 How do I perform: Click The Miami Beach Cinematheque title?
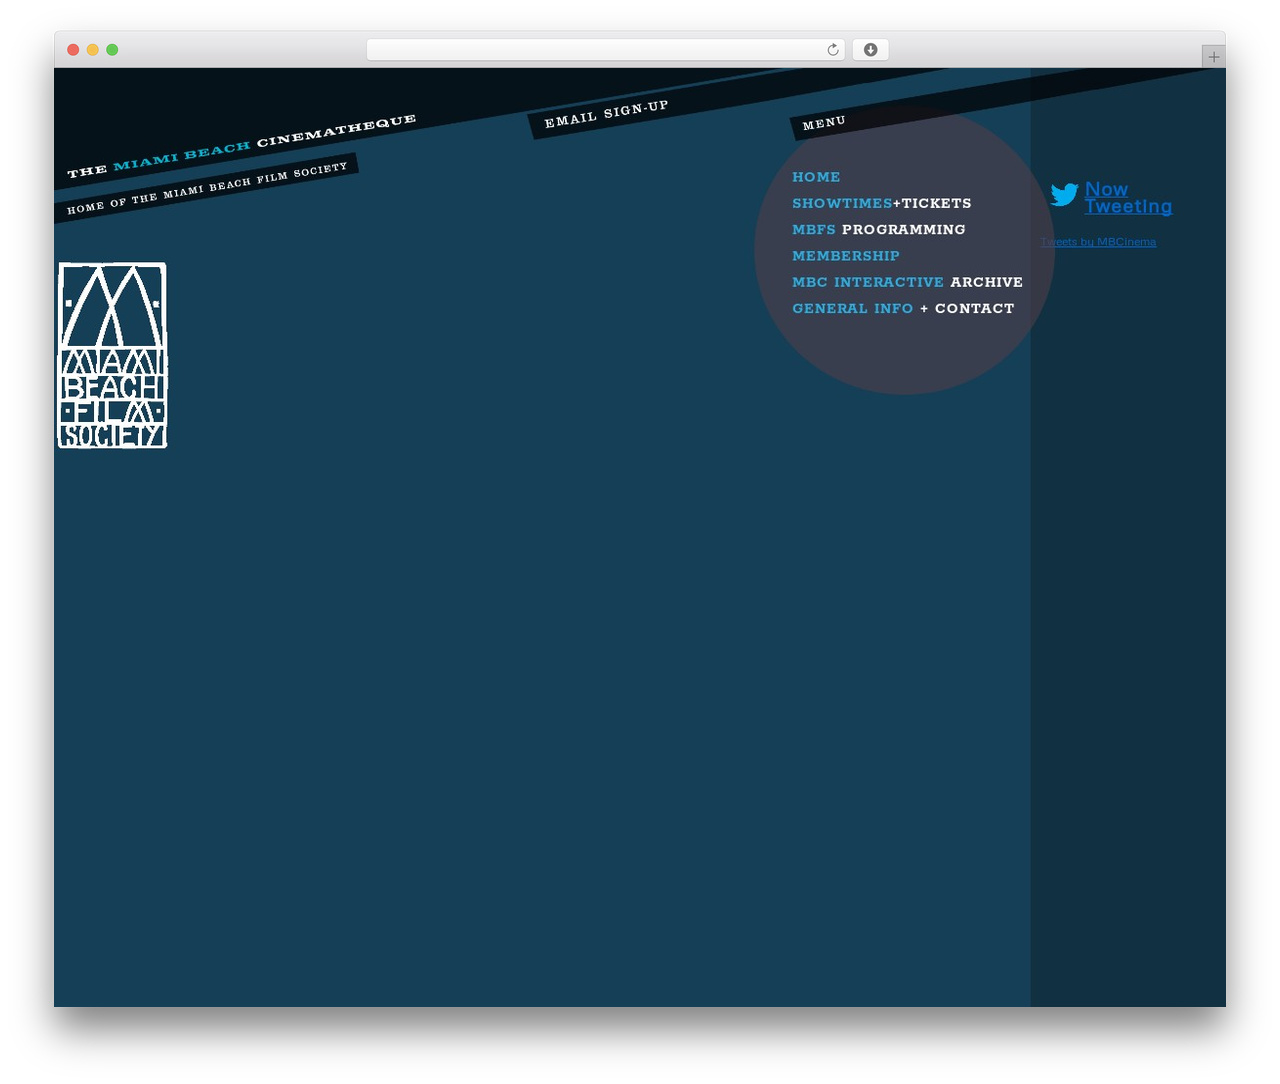(x=241, y=146)
